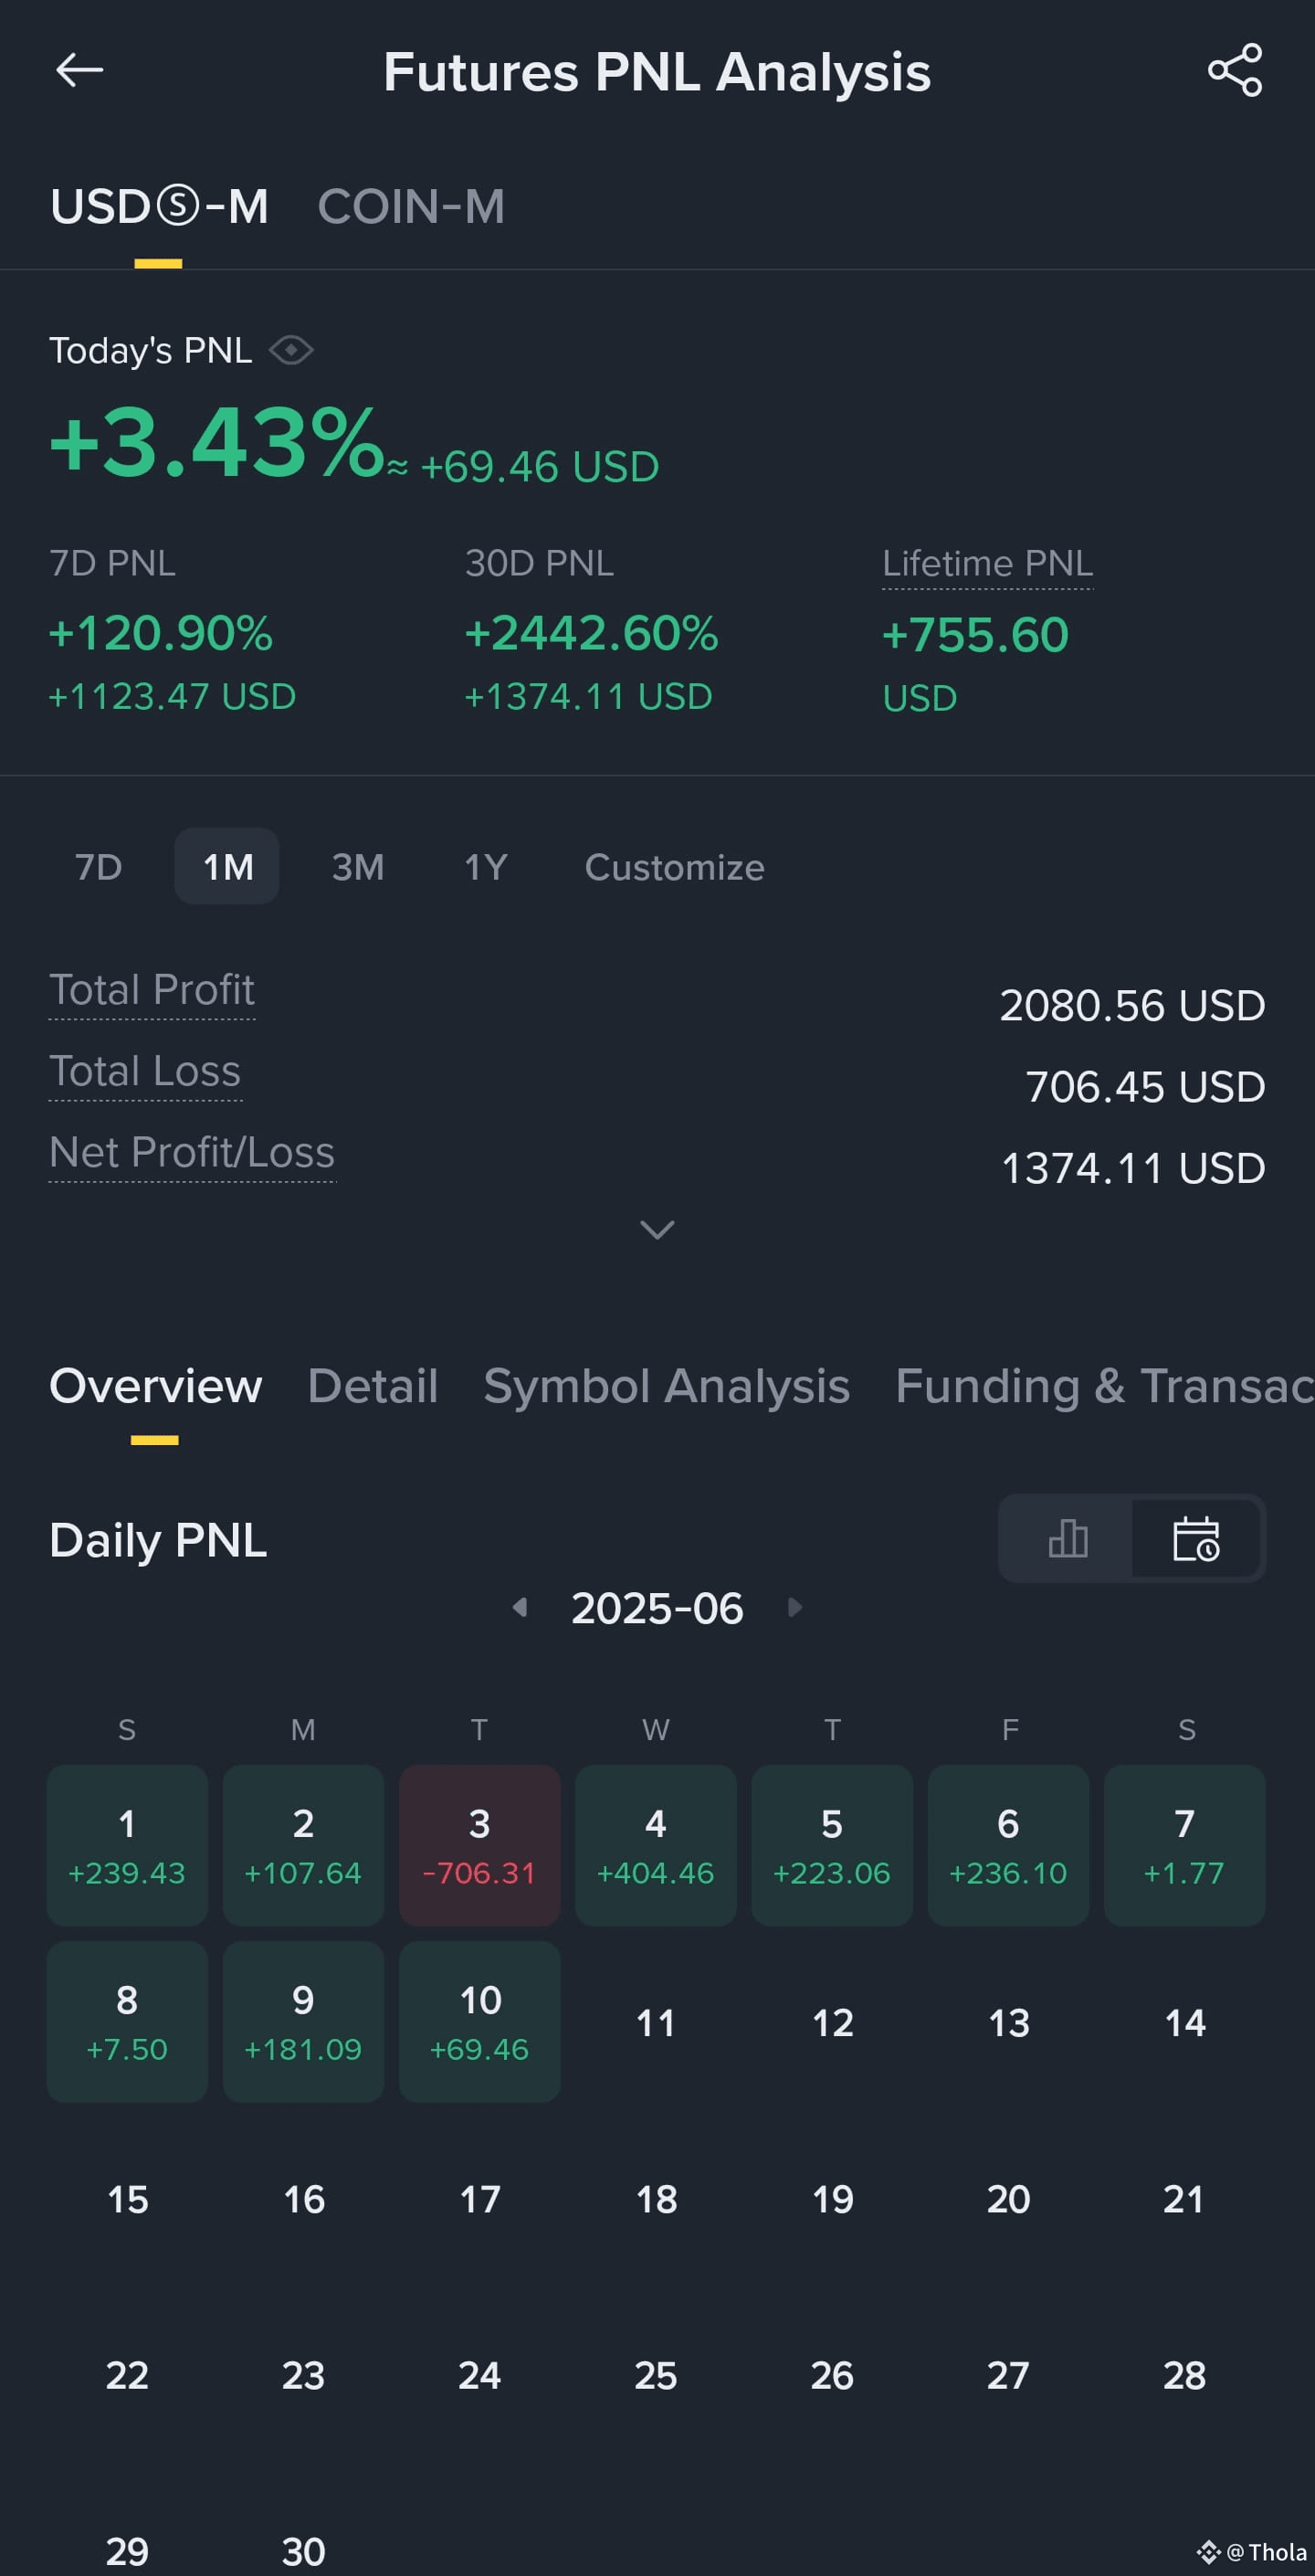Toggle the Today's PNL eye icon
This screenshot has width=1315, height=2576.
[291, 350]
